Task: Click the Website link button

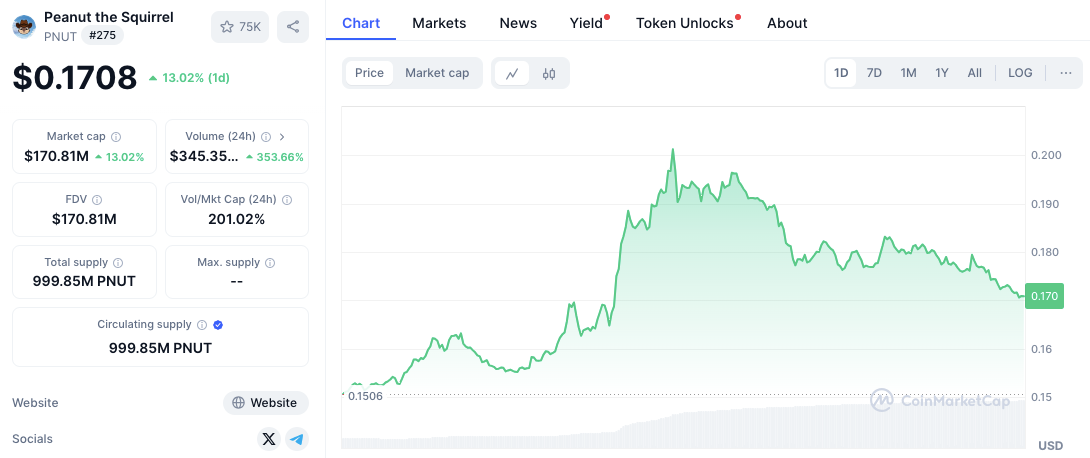Action: (x=265, y=403)
